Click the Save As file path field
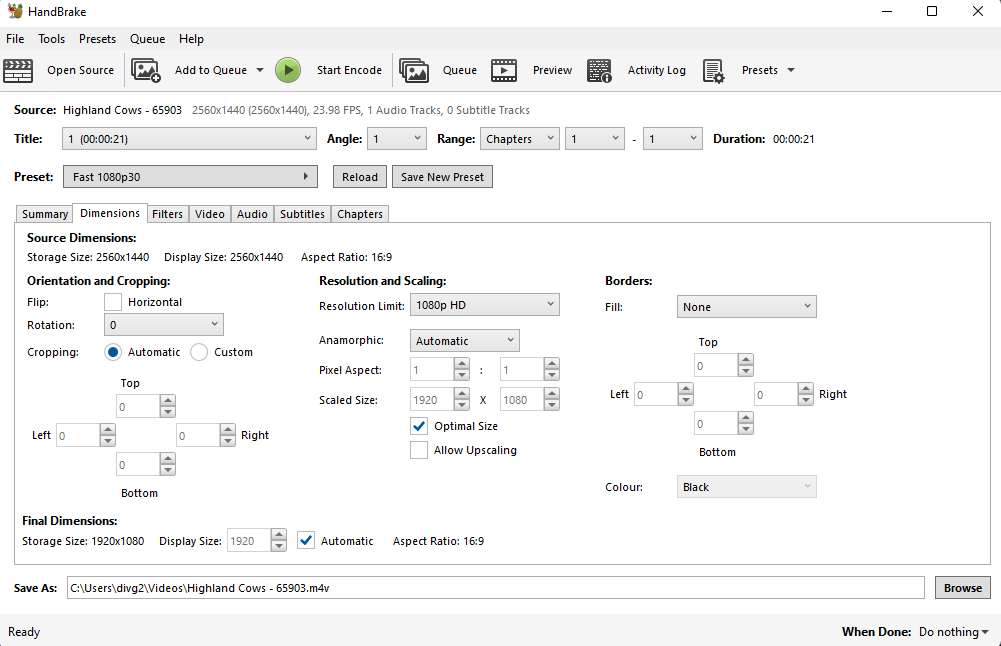This screenshot has width=1001, height=646. click(x=495, y=588)
